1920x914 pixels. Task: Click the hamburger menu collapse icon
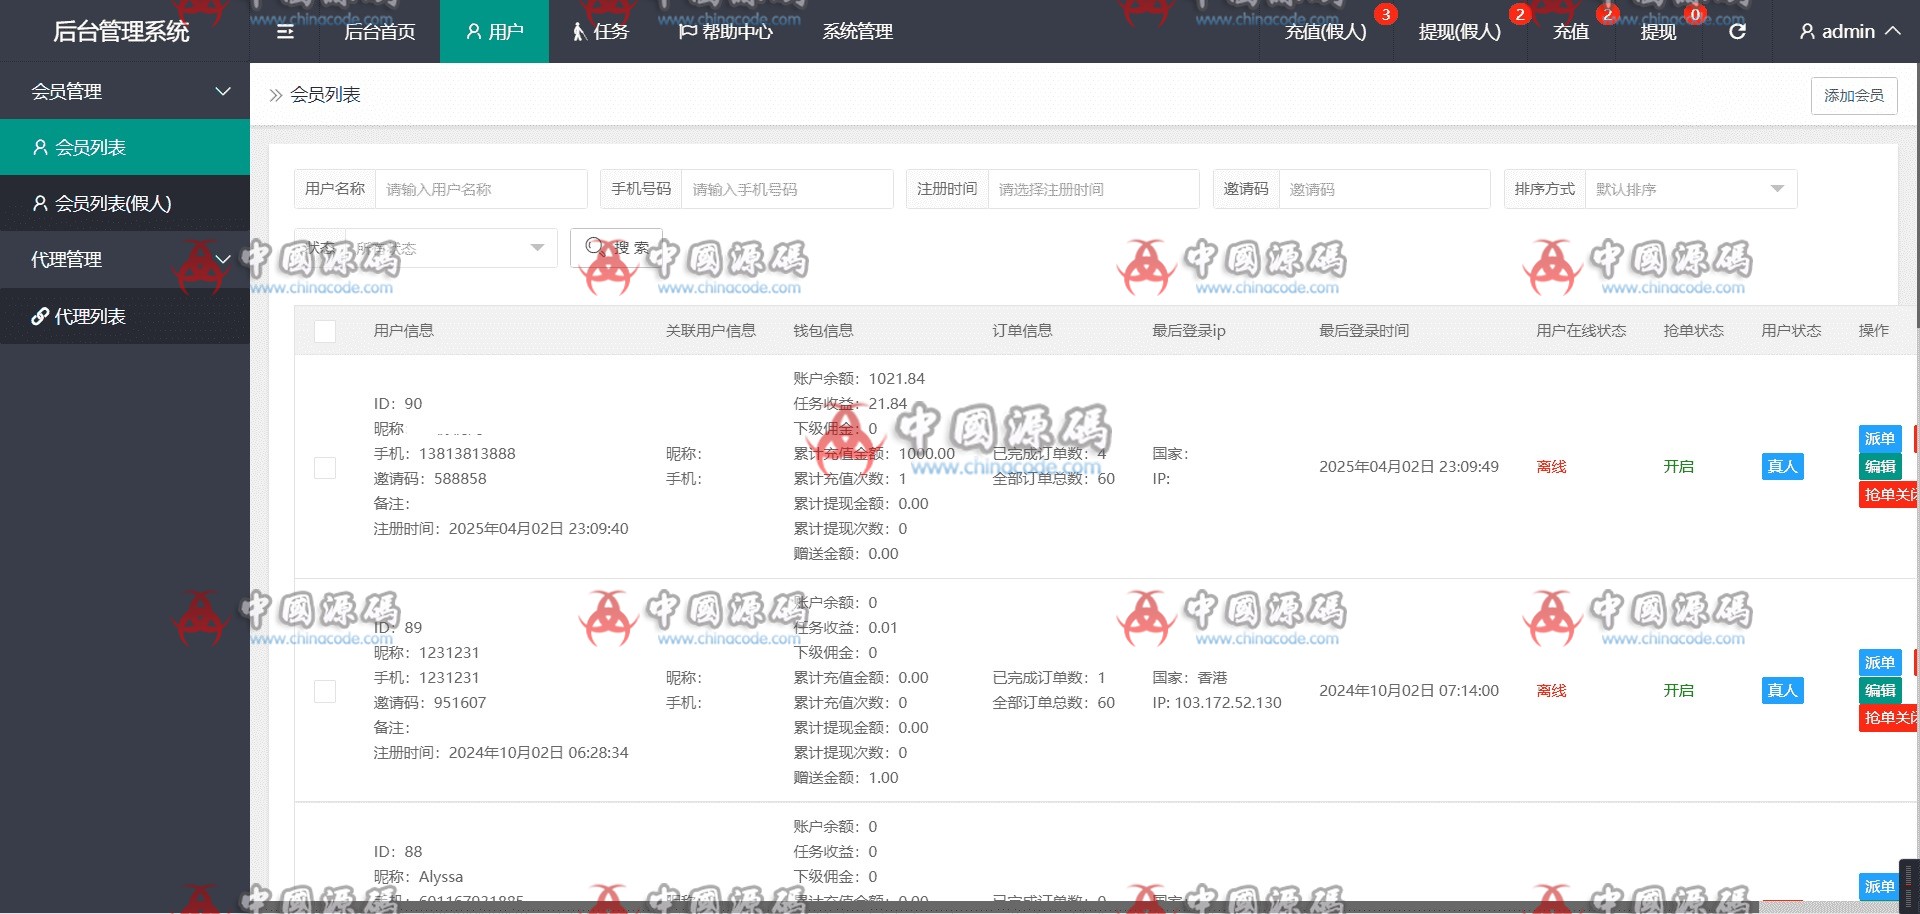(285, 31)
